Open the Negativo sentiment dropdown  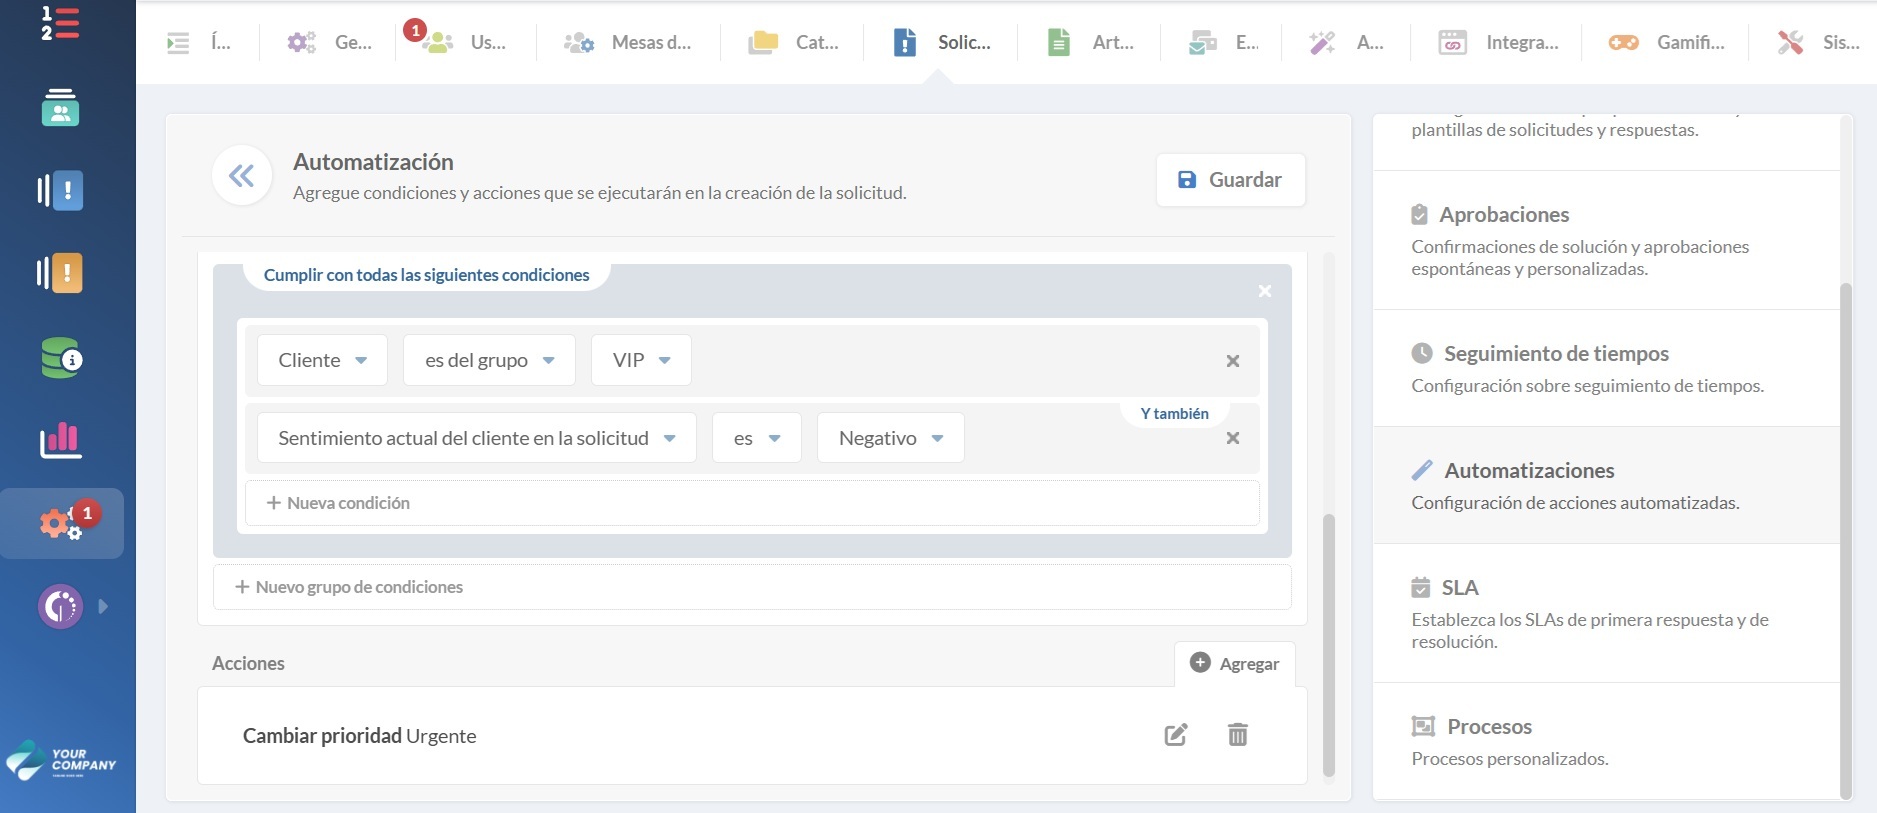[x=890, y=438]
